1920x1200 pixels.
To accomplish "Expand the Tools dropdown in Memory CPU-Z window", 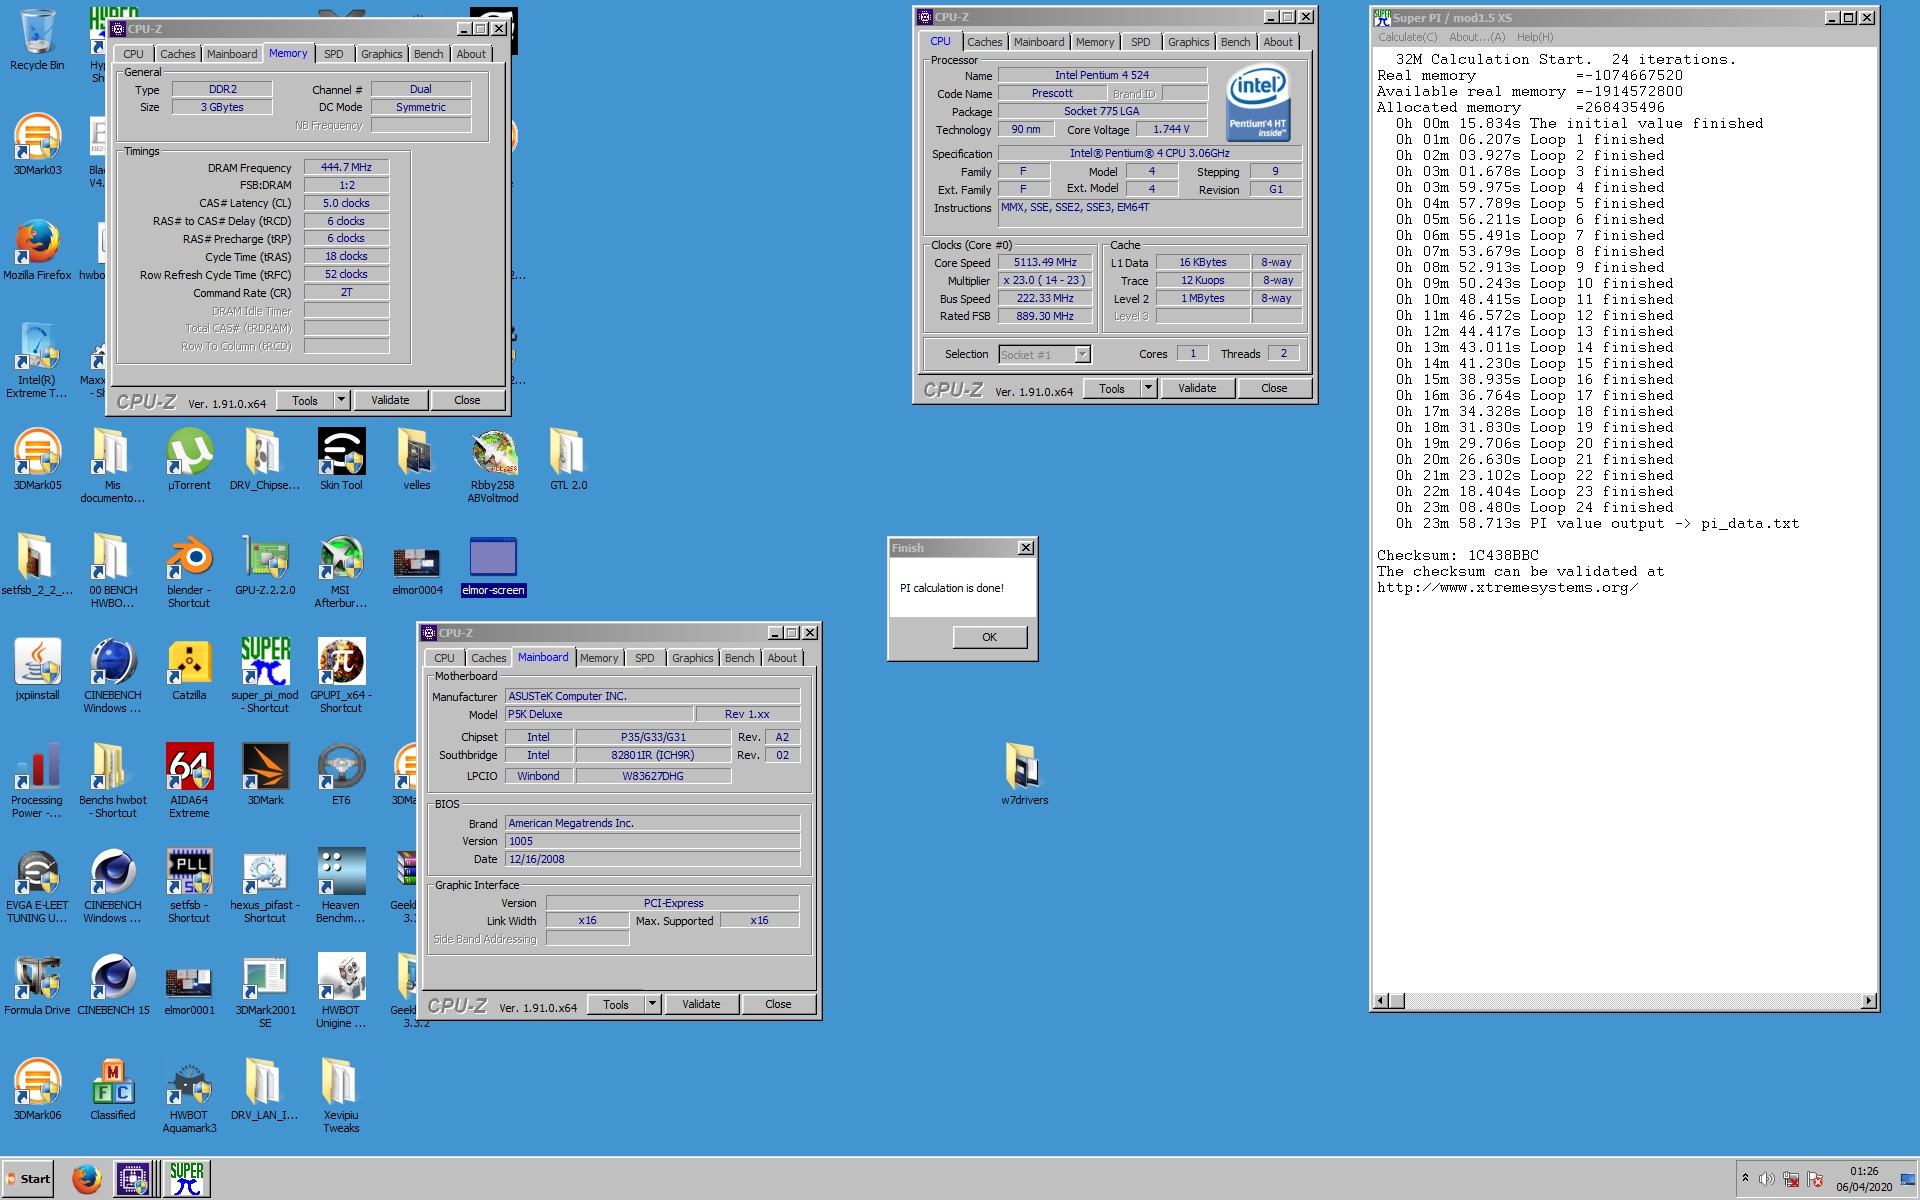I will (341, 400).
